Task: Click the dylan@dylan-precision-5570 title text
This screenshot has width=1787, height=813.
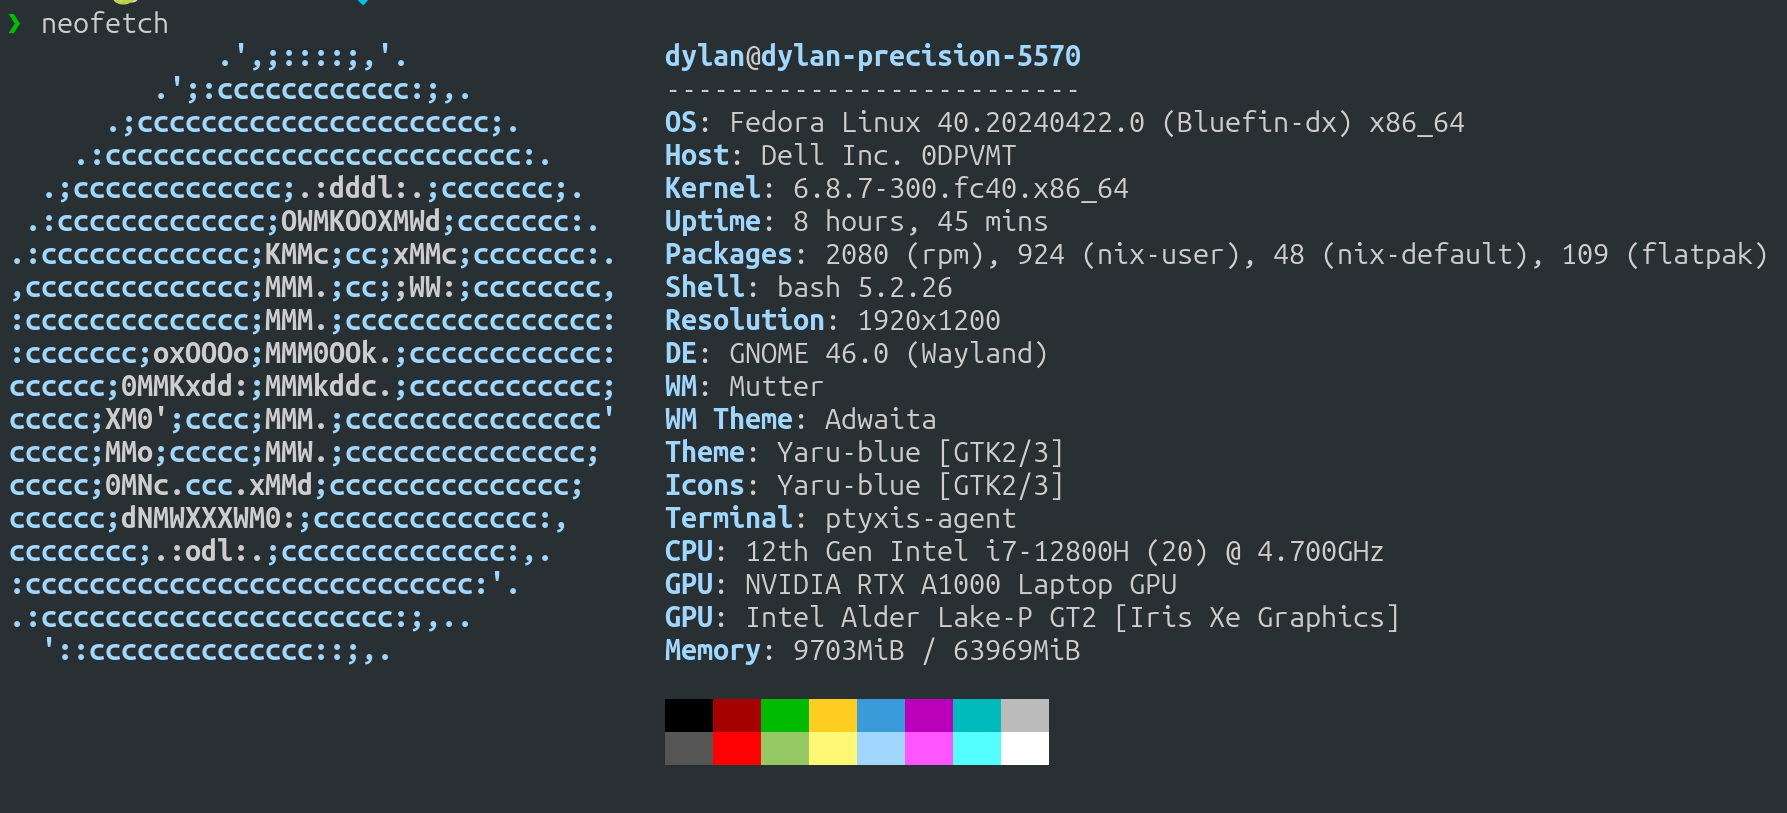Action: (872, 56)
